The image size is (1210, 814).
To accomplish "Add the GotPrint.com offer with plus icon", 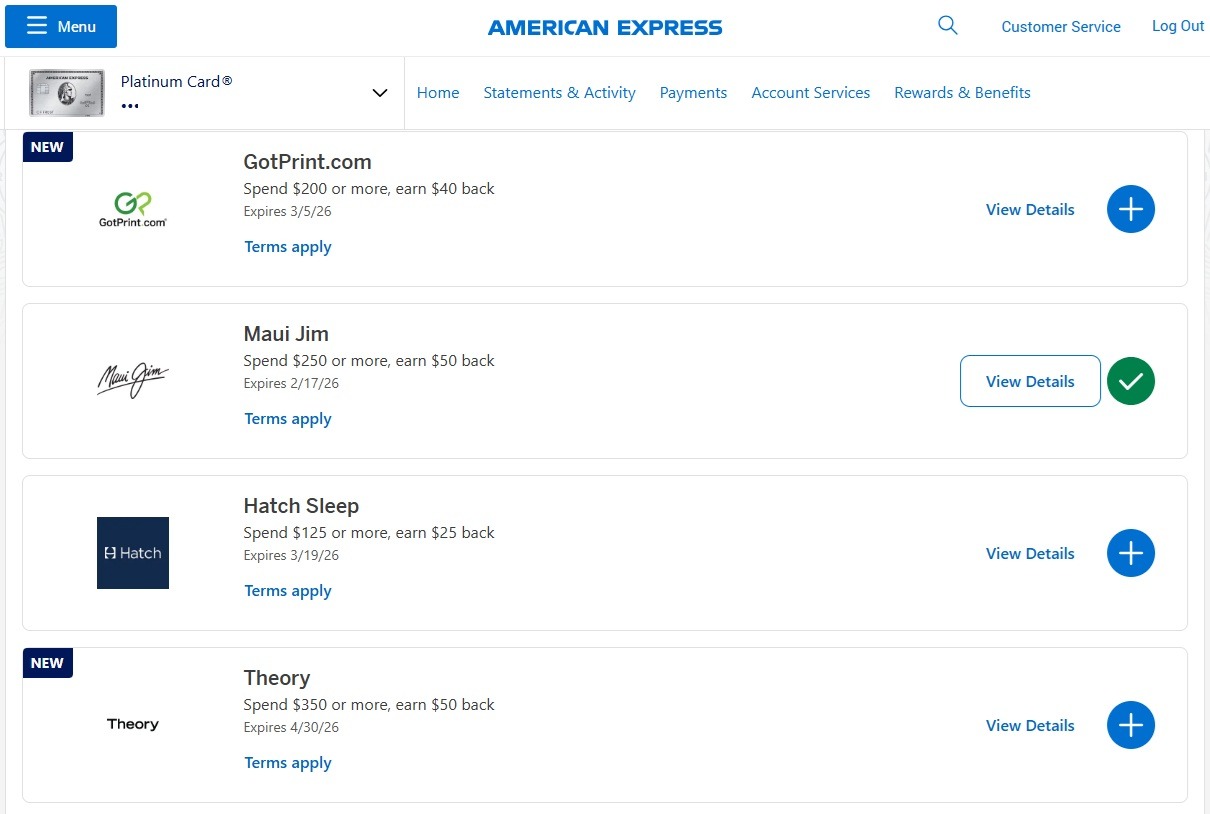I will [1130, 209].
